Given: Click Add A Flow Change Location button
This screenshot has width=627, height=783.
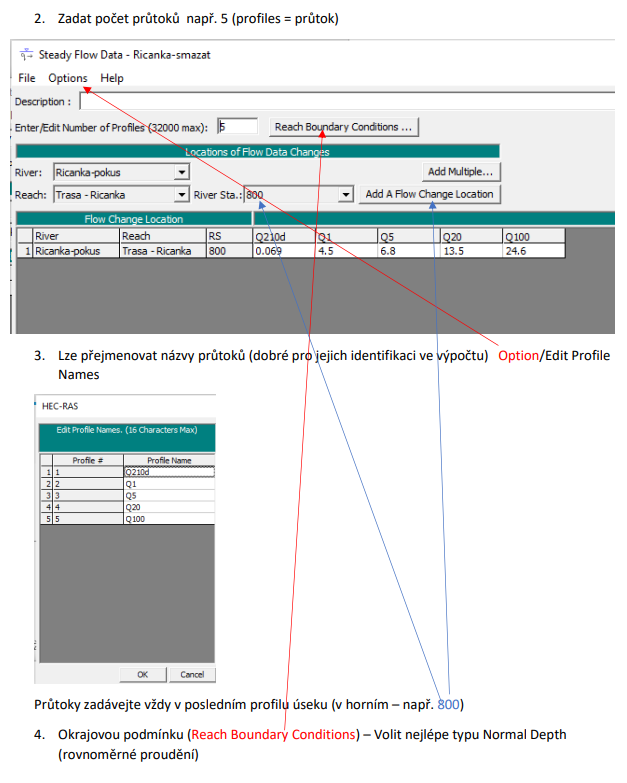Looking at the screenshot, I should coord(430,194).
